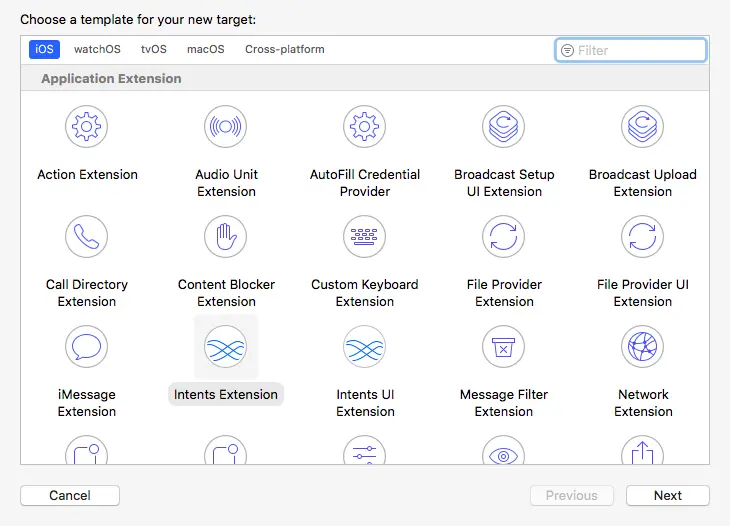Viewport: 730px width, 526px height.
Task: Select the Call Directory Extension icon
Action: [x=87, y=237]
